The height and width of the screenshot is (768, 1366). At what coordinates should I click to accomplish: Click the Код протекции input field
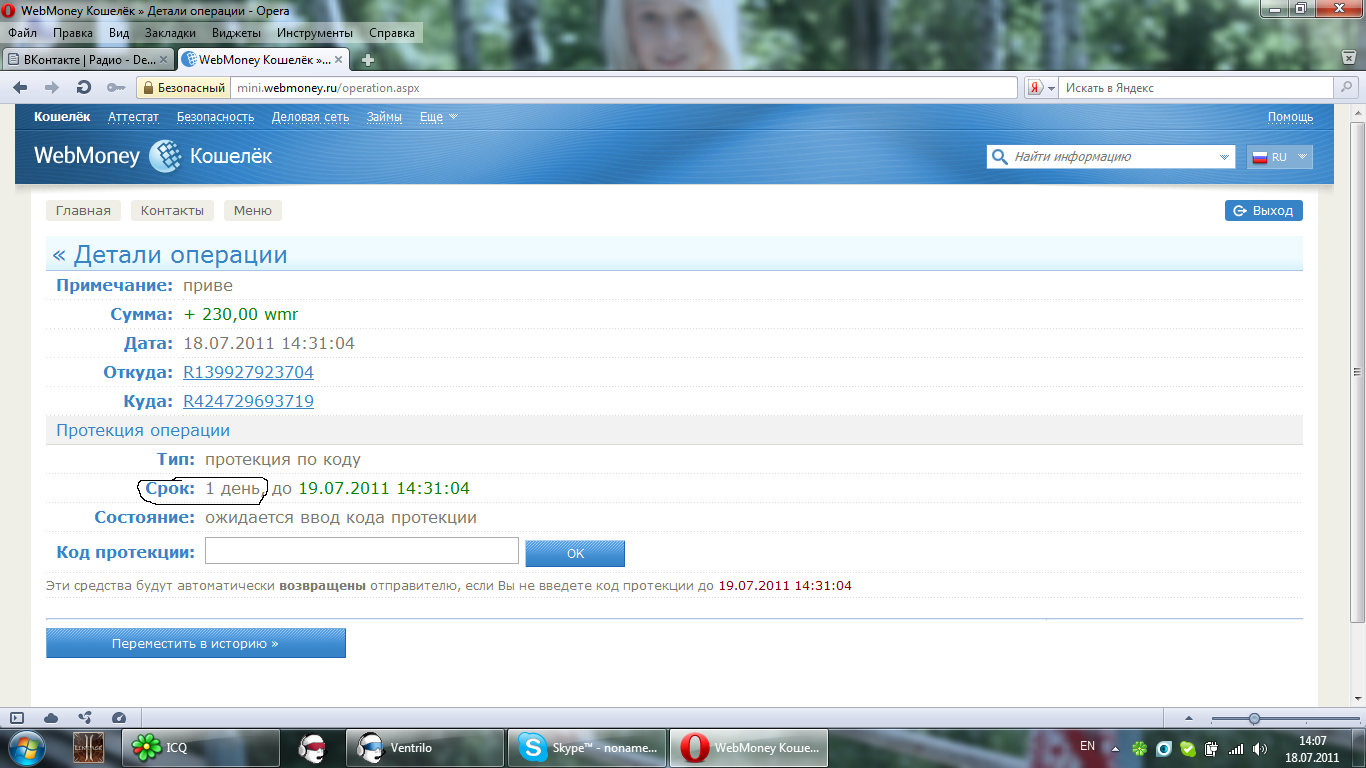click(362, 551)
